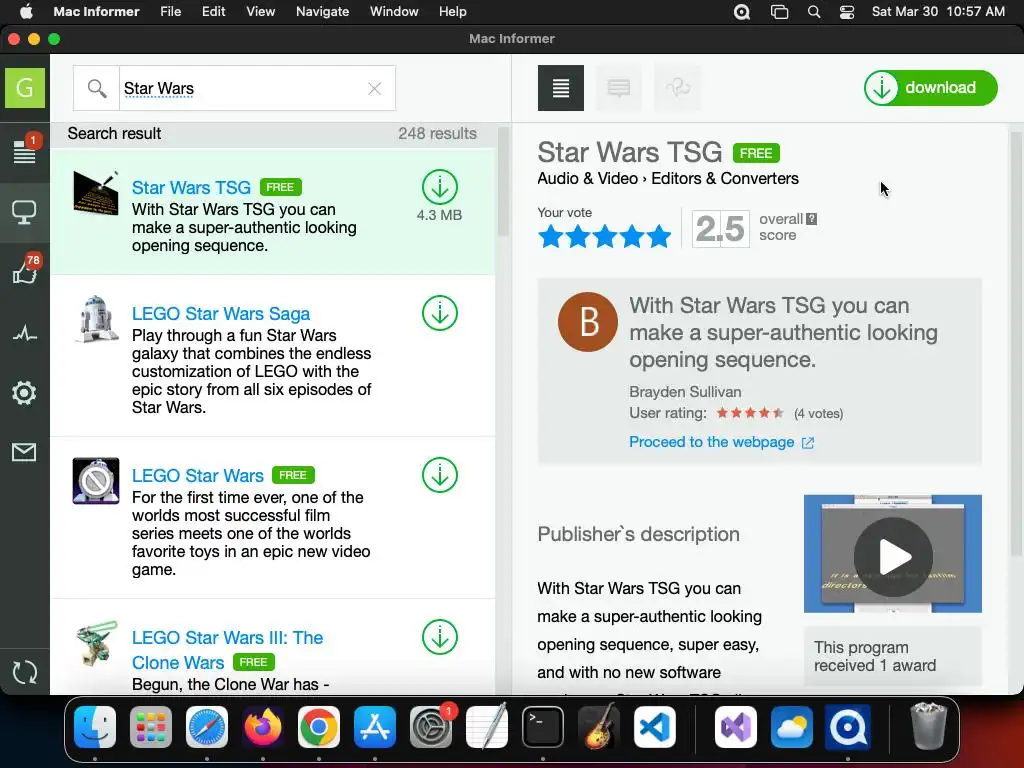Click the Brayden Sullivan B avatar
The image size is (1024, 768).
coord(588,322)
